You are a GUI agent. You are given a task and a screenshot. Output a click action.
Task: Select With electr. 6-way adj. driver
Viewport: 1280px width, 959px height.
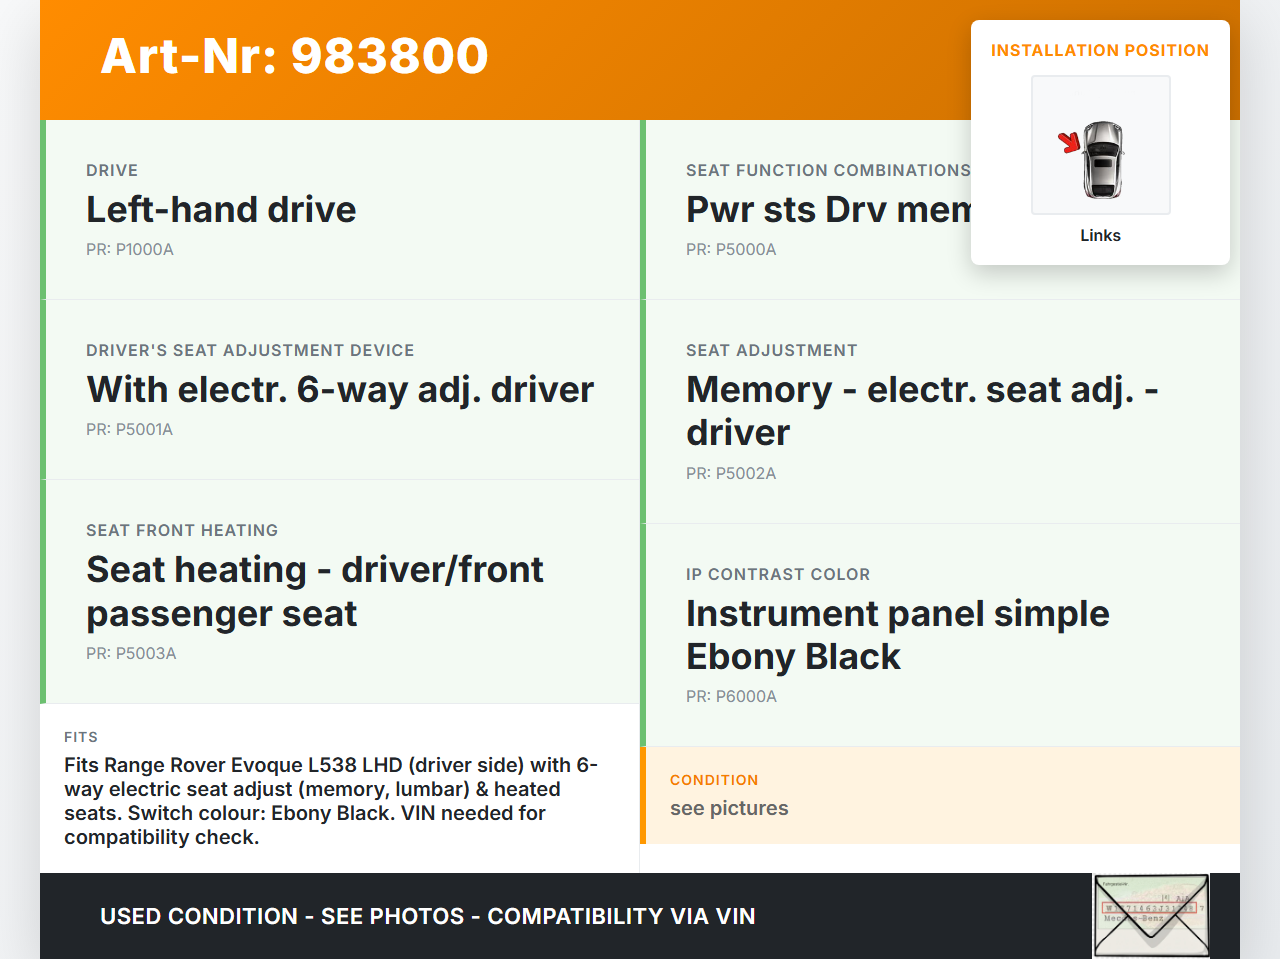[x=340, y=390]
